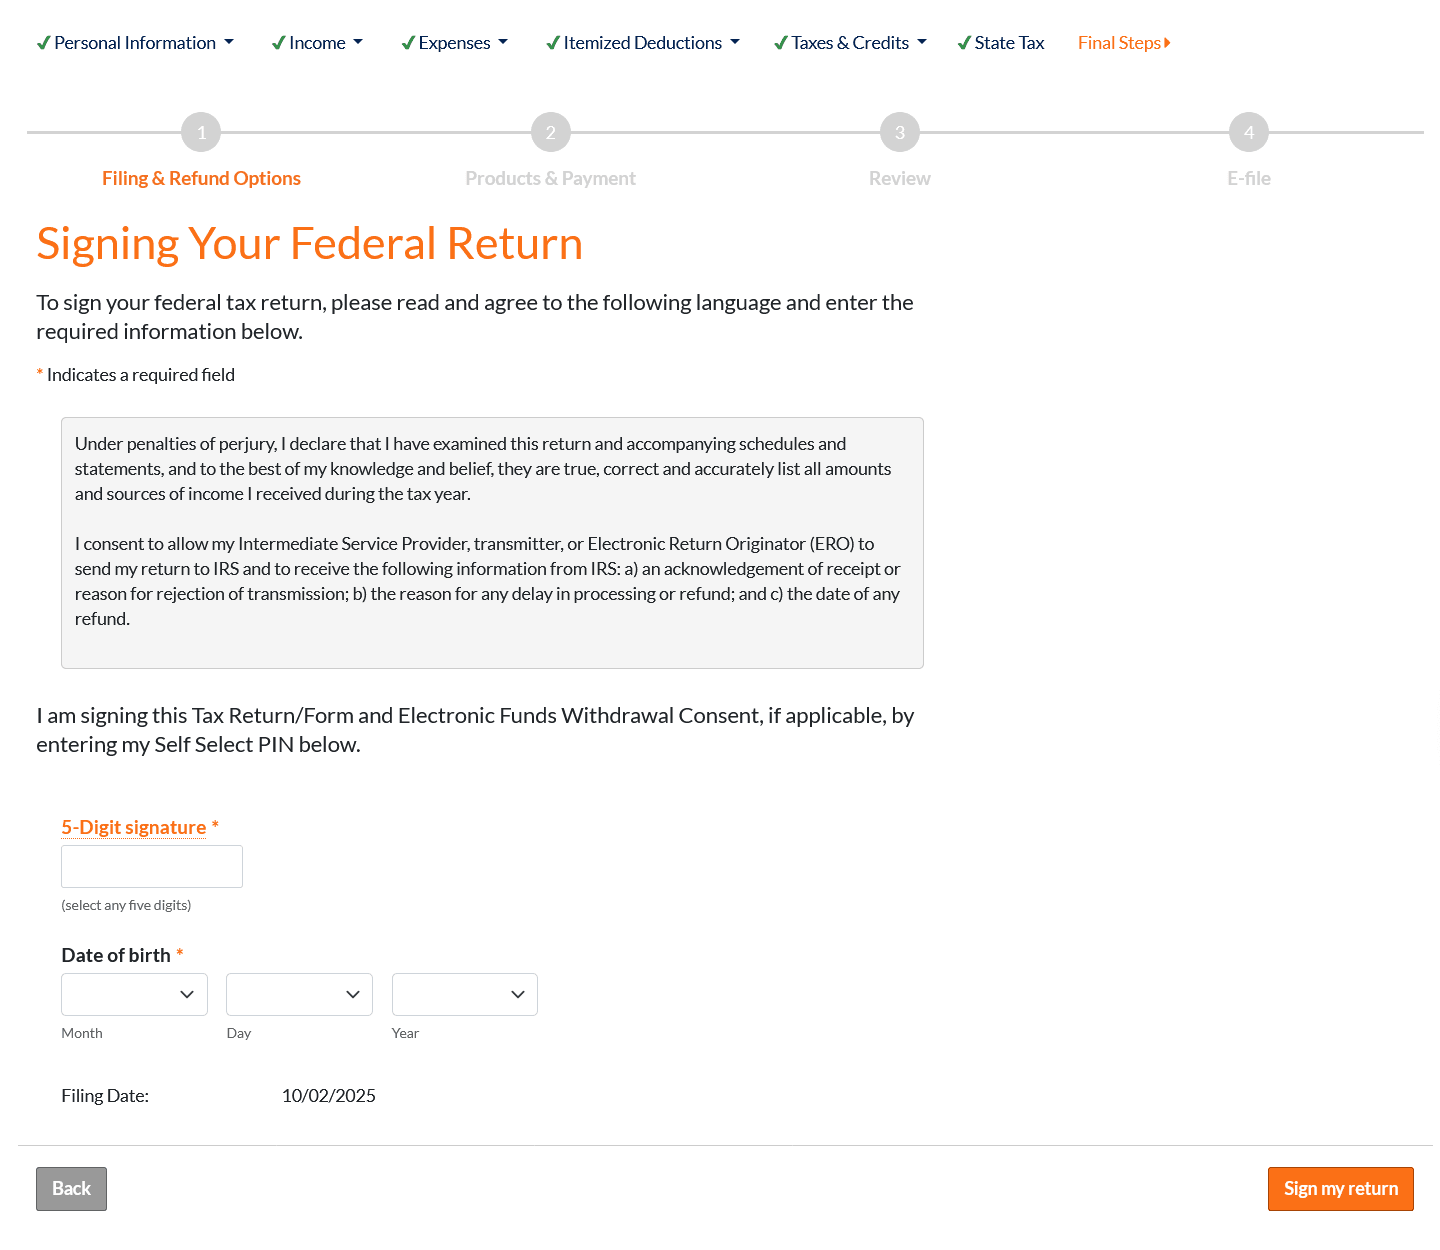Click the step 4 circle icon
Screen dimensions: 1440x1250
(1249, 132)
